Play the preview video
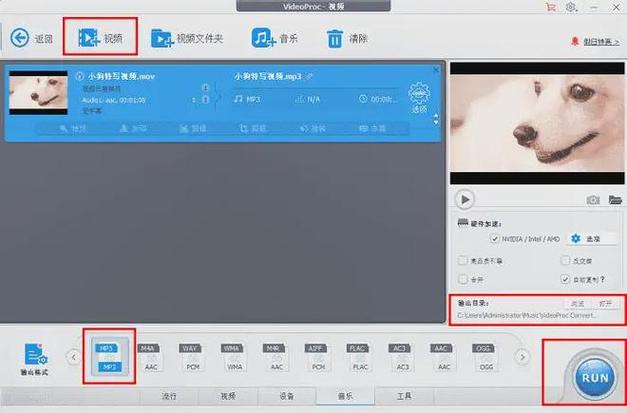 pos(465,199)
